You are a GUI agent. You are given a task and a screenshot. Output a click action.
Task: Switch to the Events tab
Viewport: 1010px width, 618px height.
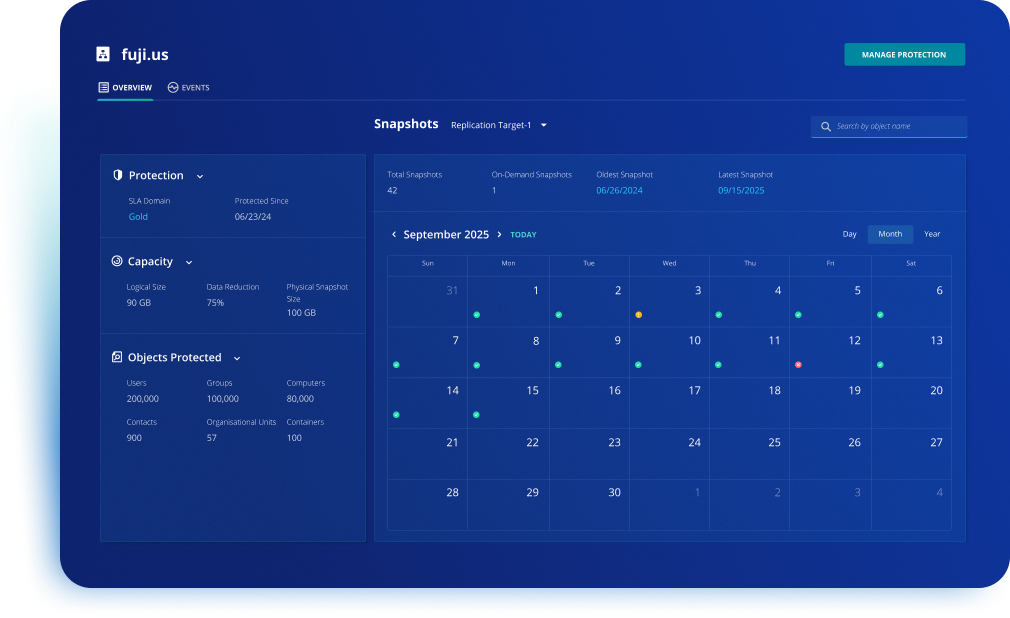tap(189, 88)
